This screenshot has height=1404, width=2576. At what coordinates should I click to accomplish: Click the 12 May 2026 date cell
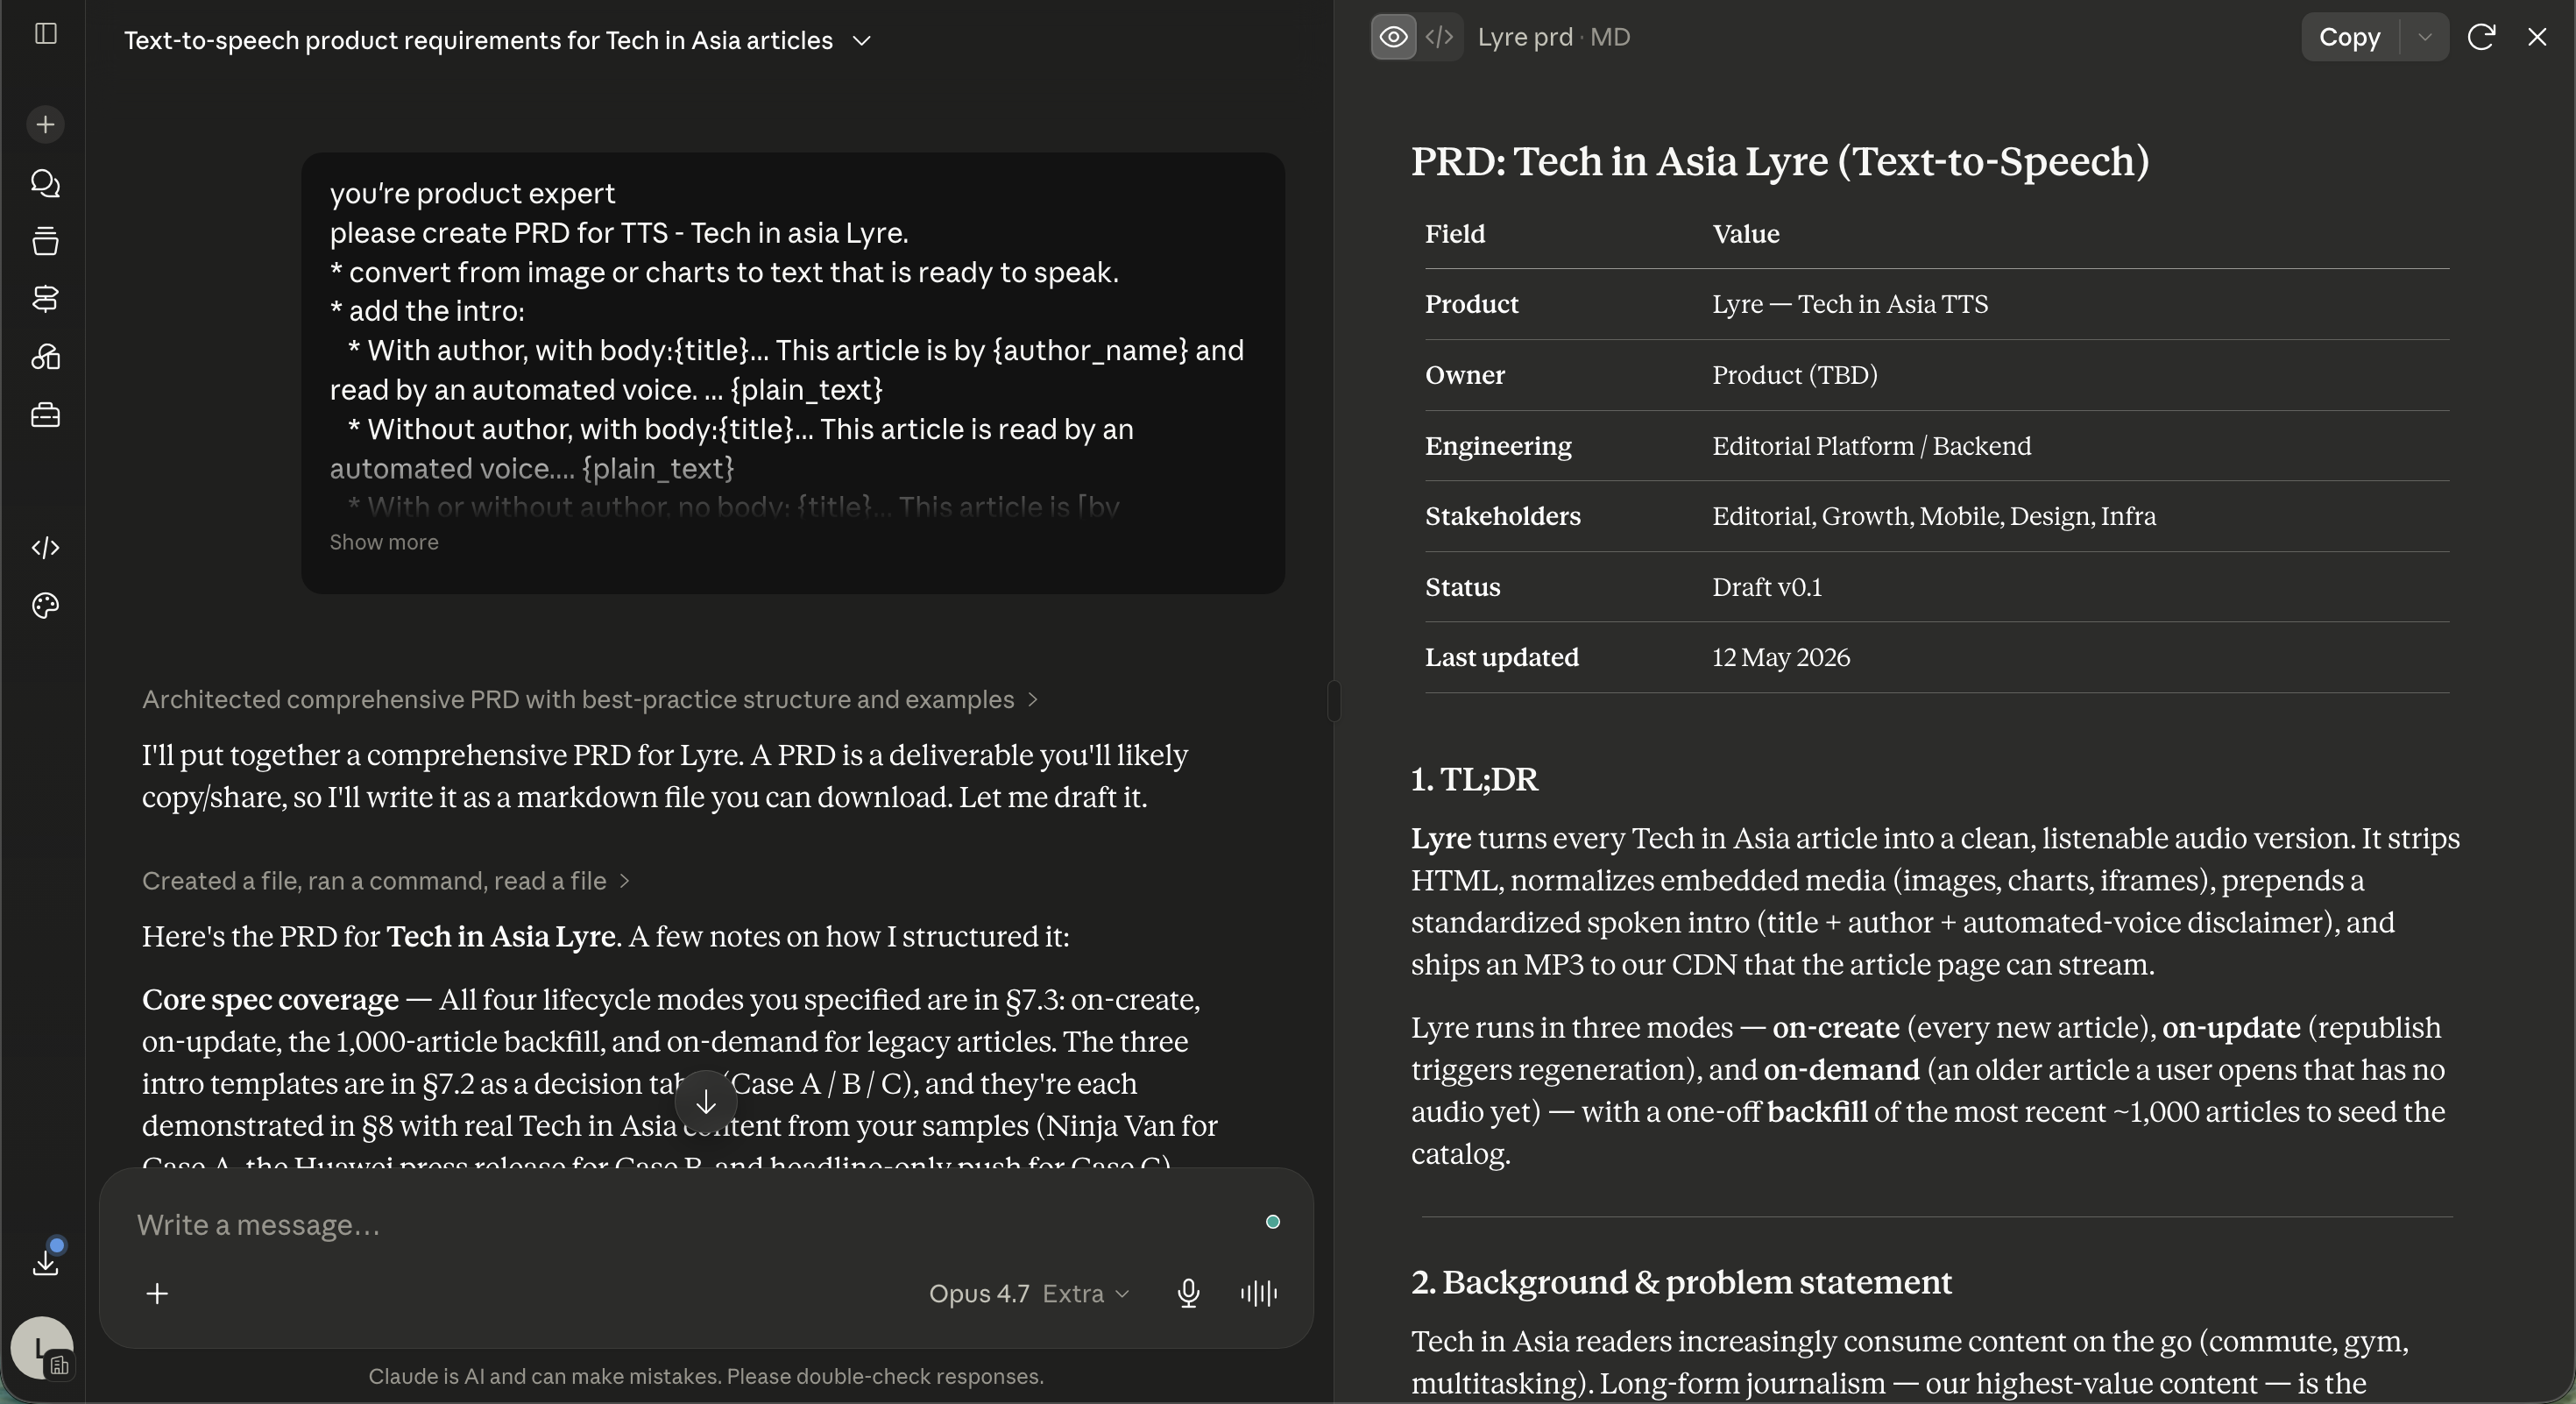click(1781, 658)
